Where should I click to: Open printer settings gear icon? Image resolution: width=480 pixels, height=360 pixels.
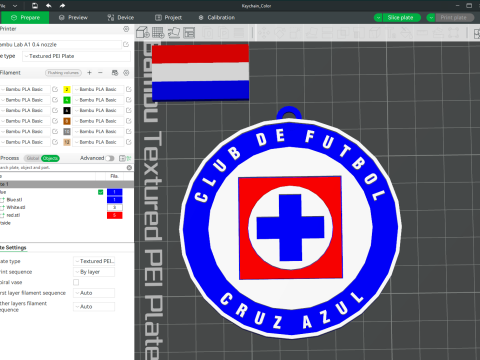(126, 29)
